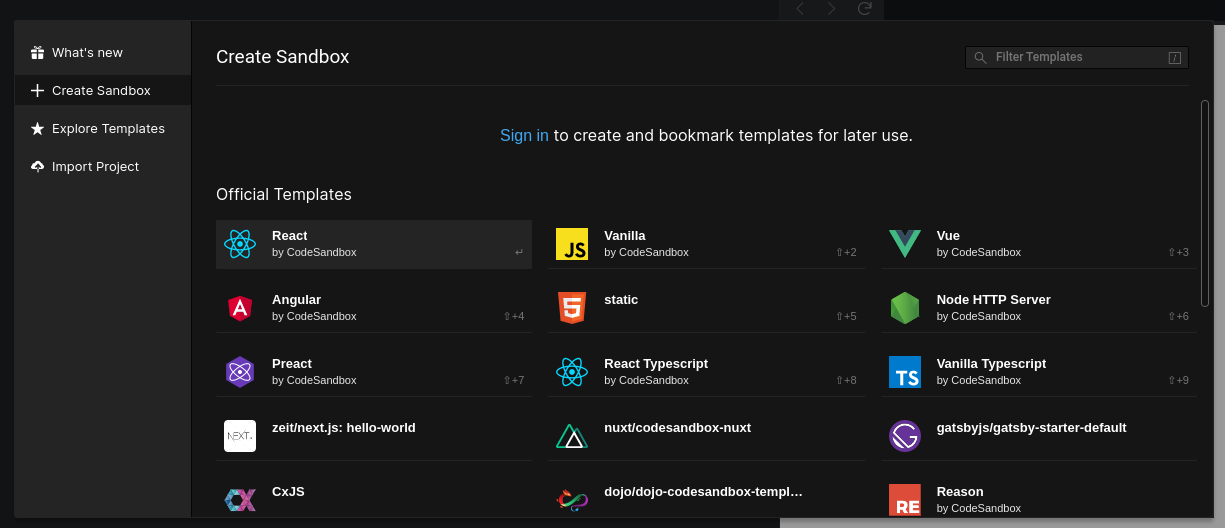Open the What's new section
The image size is (1225, 528).
pos(103,52)
